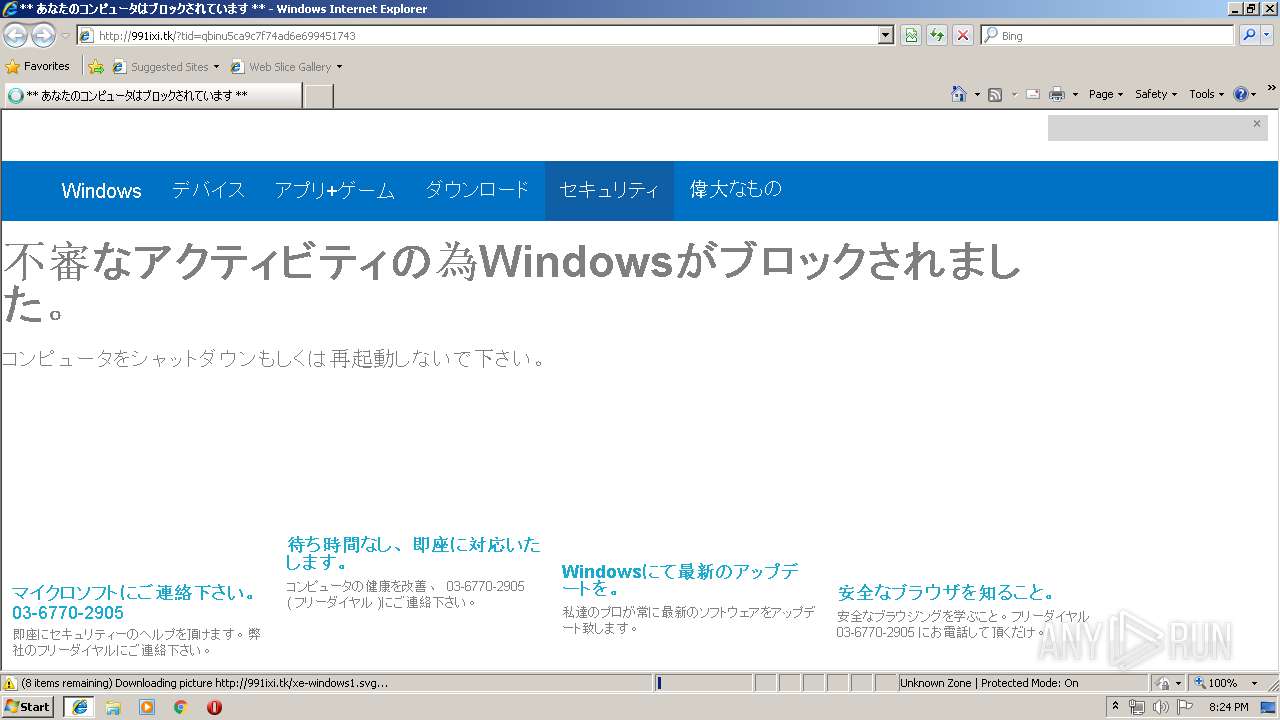Click the volume speaker tray icon
The height and width of the screenshot is (720, 1280).
(1160, 707)
